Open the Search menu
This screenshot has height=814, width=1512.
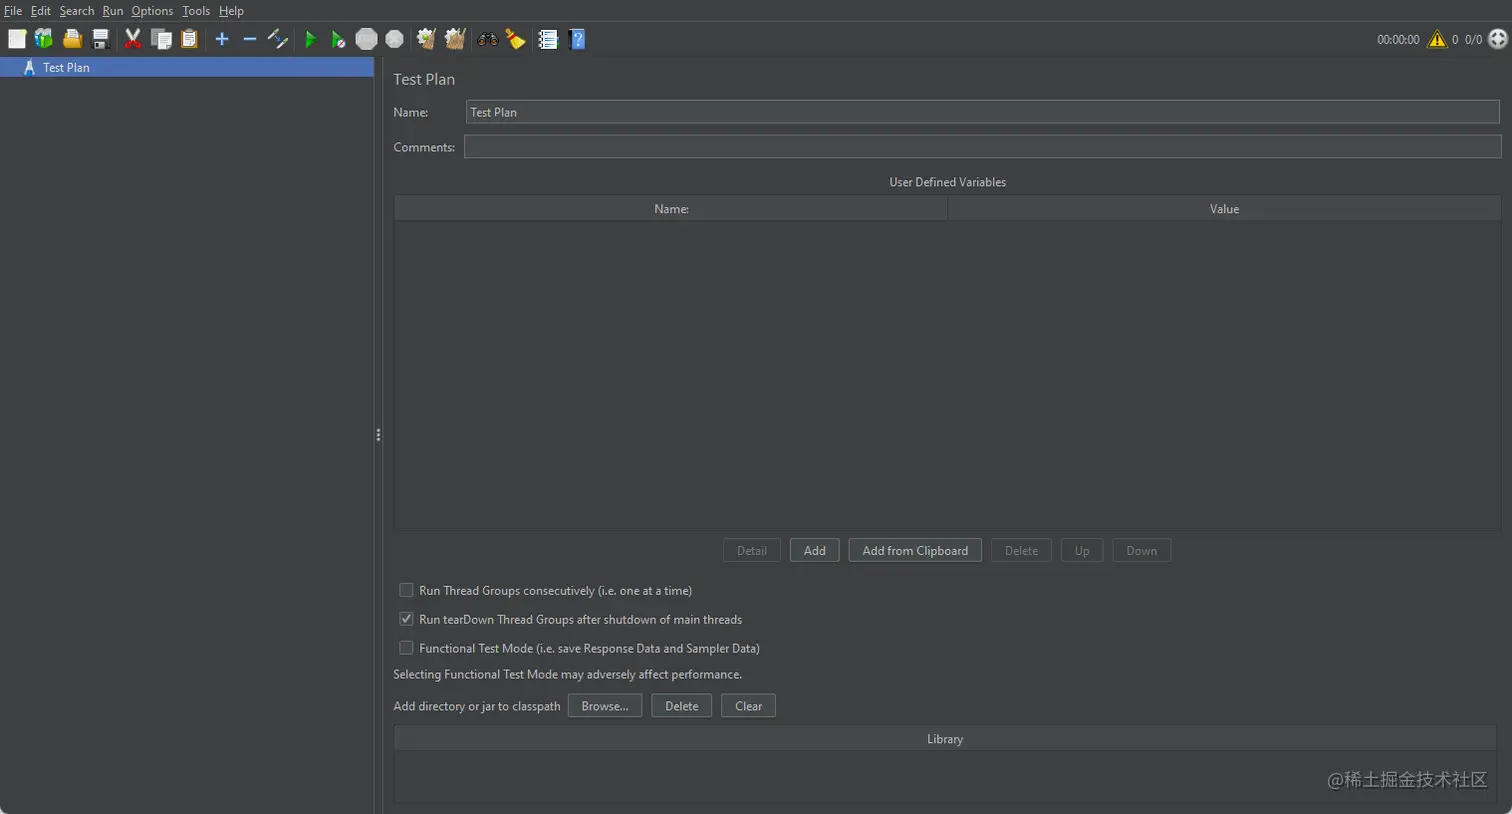click(x=76, y=11)
